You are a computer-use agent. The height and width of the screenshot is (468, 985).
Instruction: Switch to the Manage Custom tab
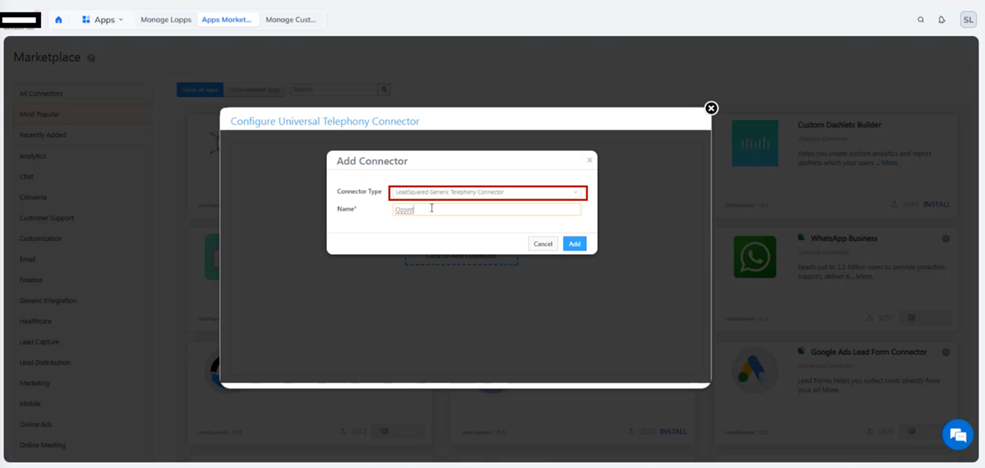[291, 19]
